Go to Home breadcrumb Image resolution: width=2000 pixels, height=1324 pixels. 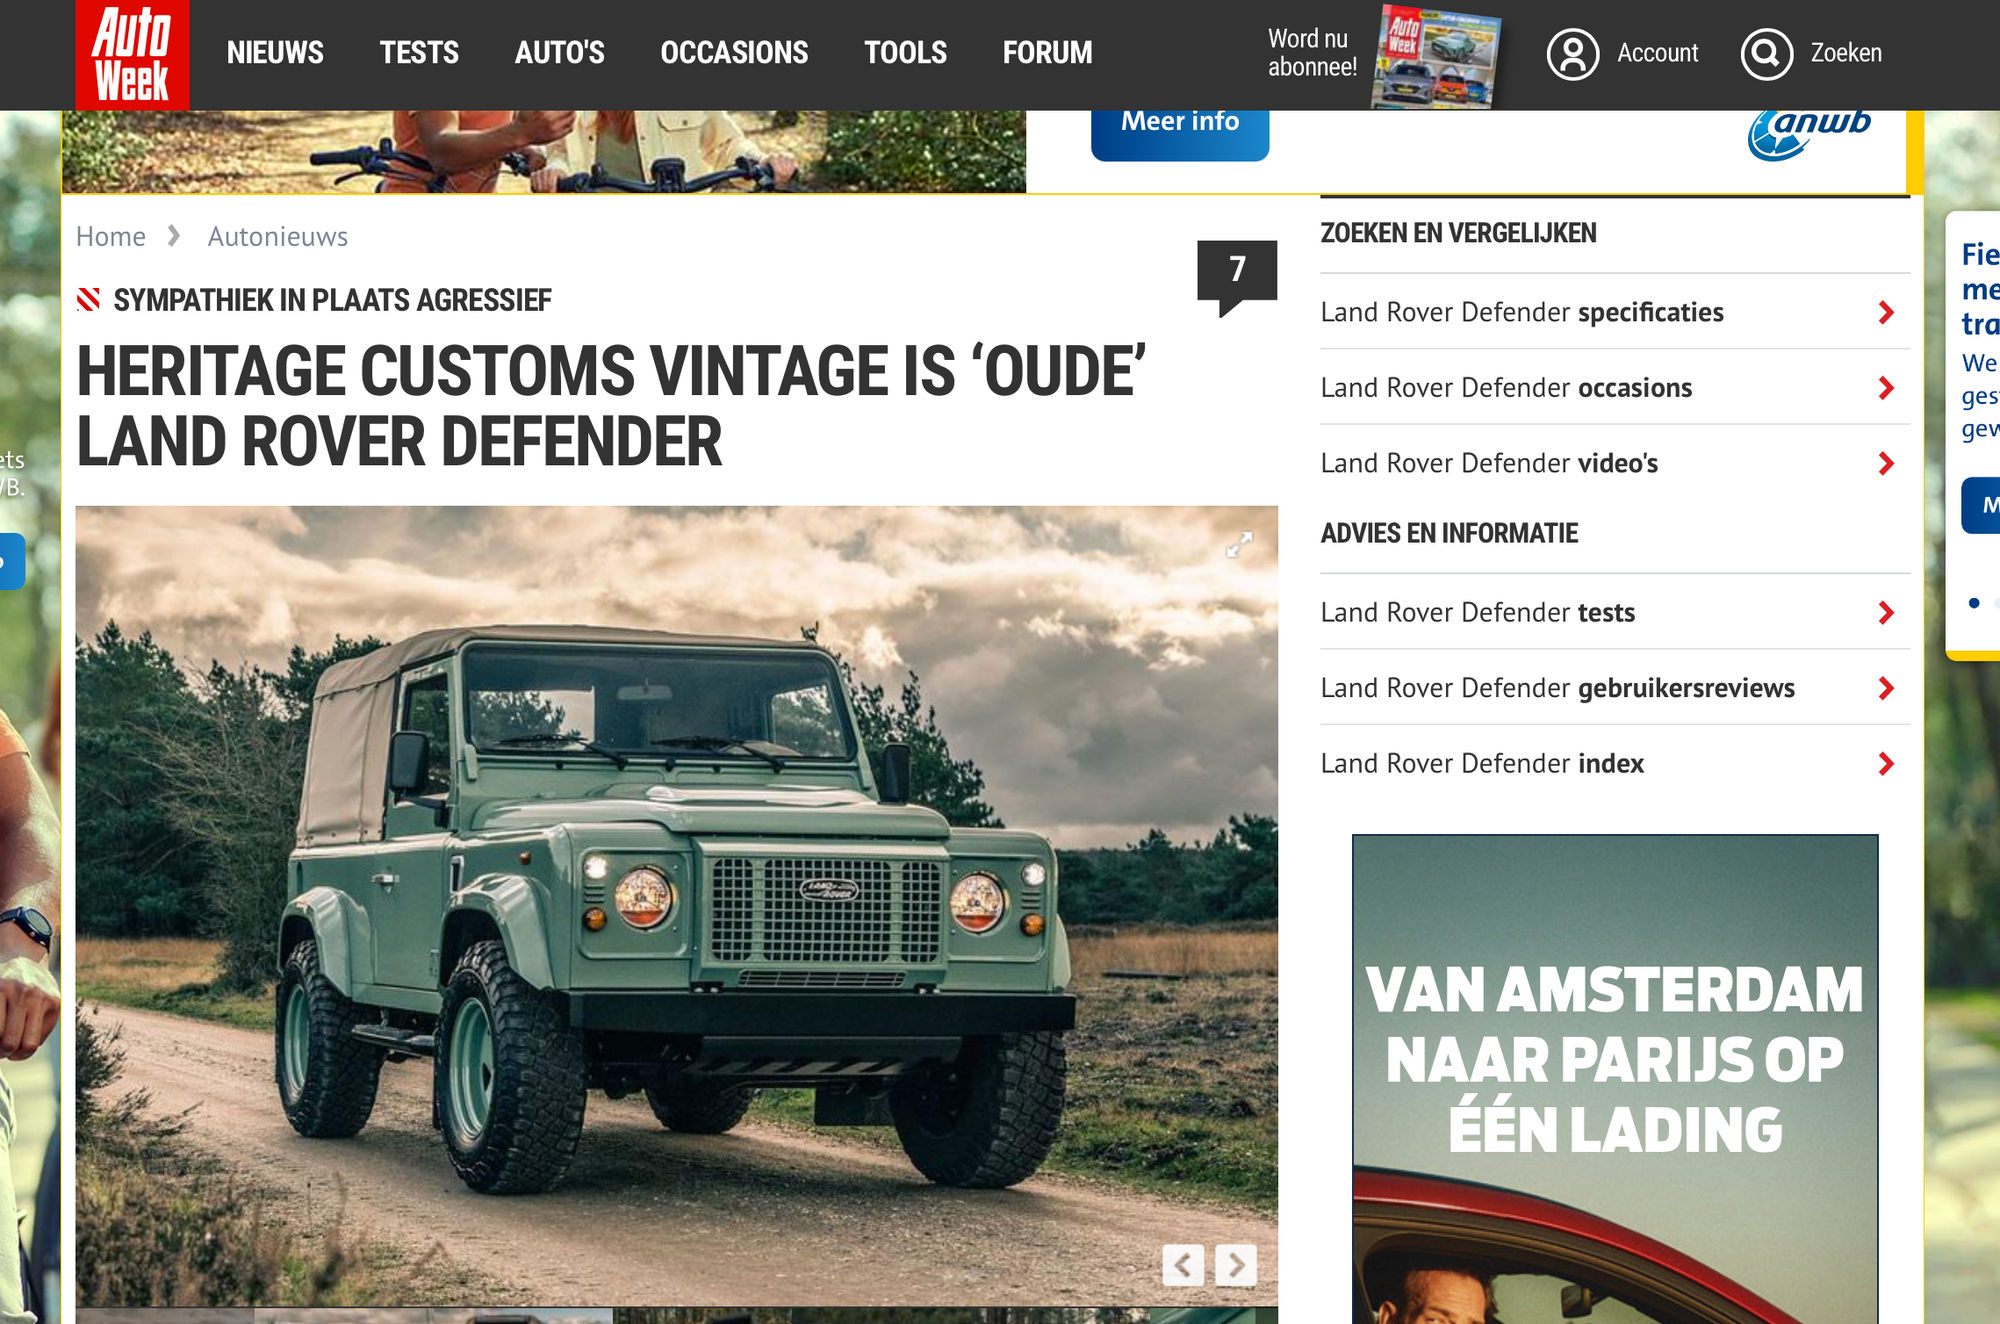pyautogui.click(x=111, y=237)
